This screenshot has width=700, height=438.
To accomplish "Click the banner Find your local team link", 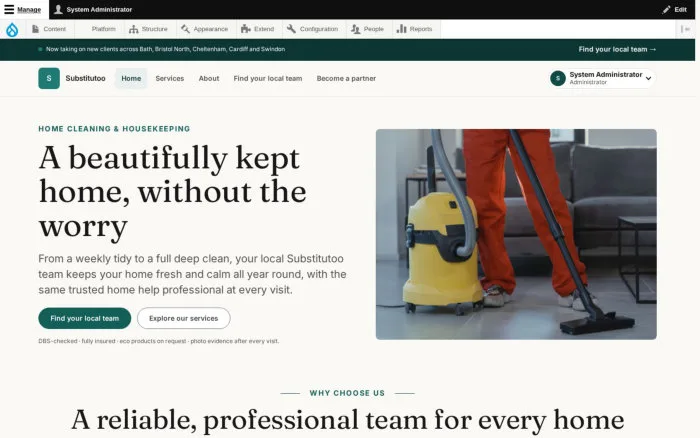I will coord(617,49).
